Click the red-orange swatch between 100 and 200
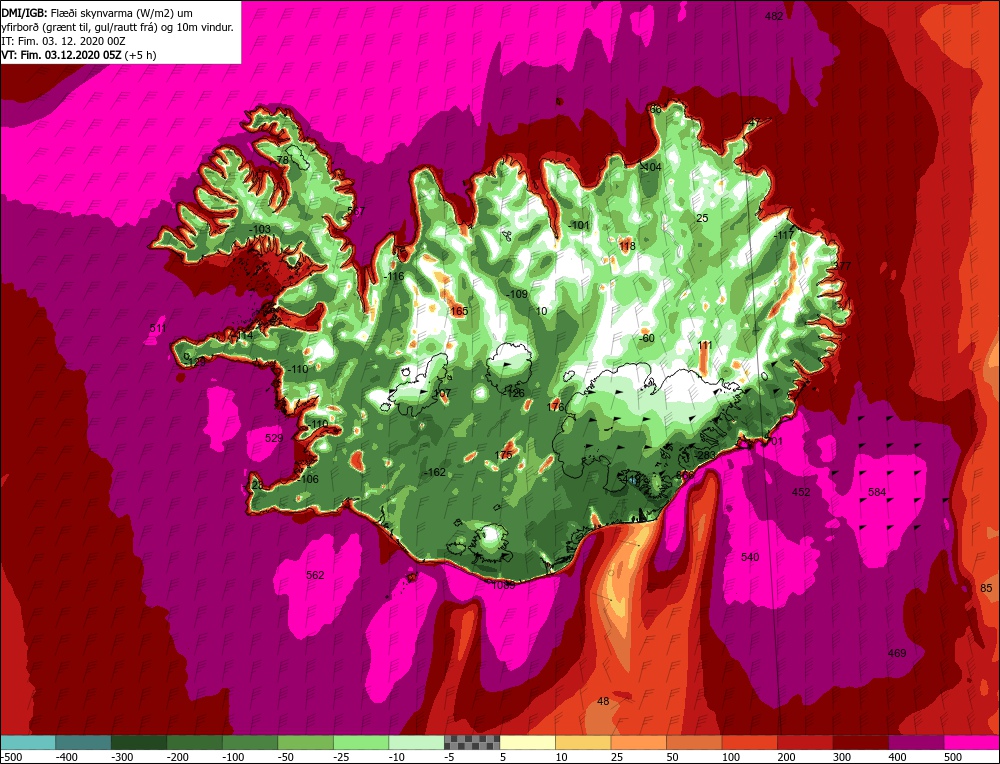Image resolution: width=1000 pixels, height=764 pixels. tap(749, 742)
